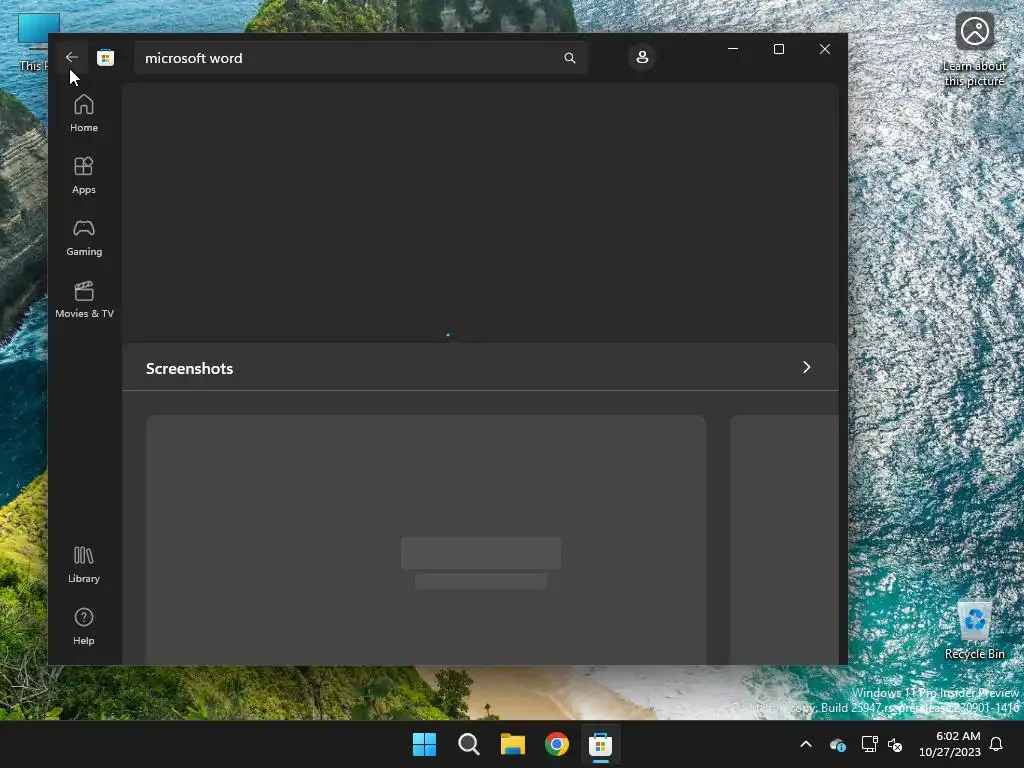This screenshot has width=1024, height=768.
Task: Go back with the Store back arrow
Action: 71,57
